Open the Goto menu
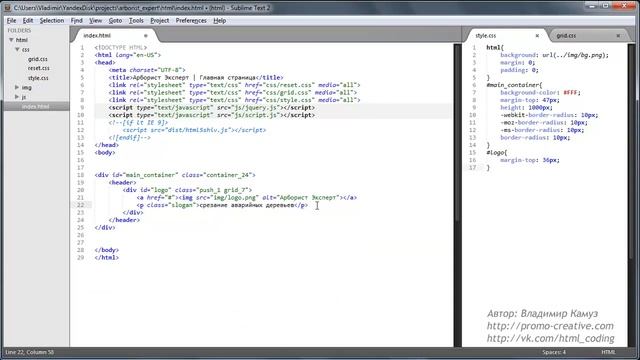The width and height of the screenshot is (640, 360). 115,20
